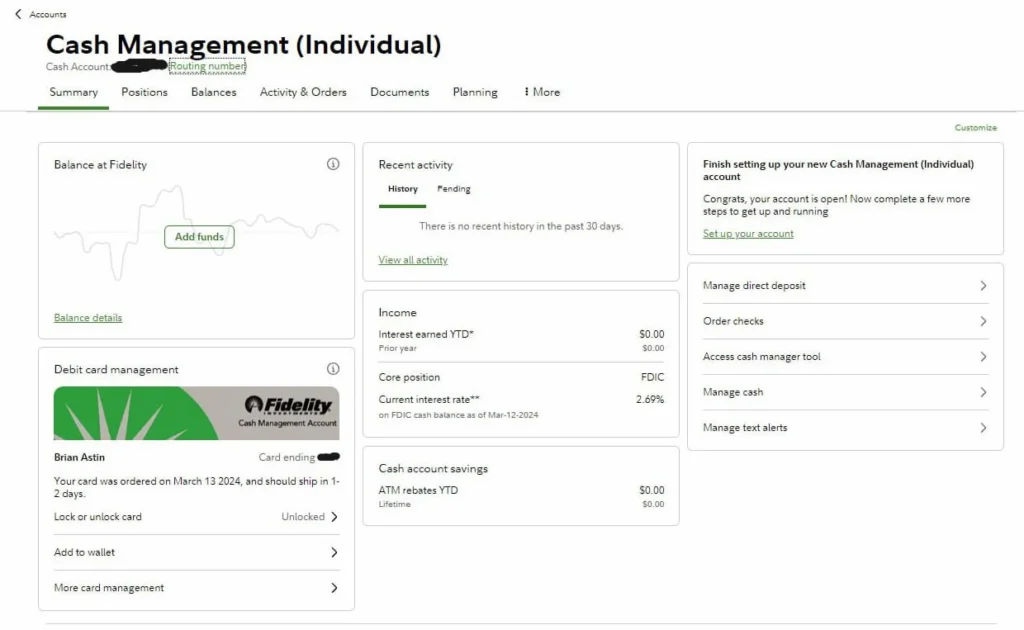
Task: Click the Manage cash label
Action: (733, 392)
